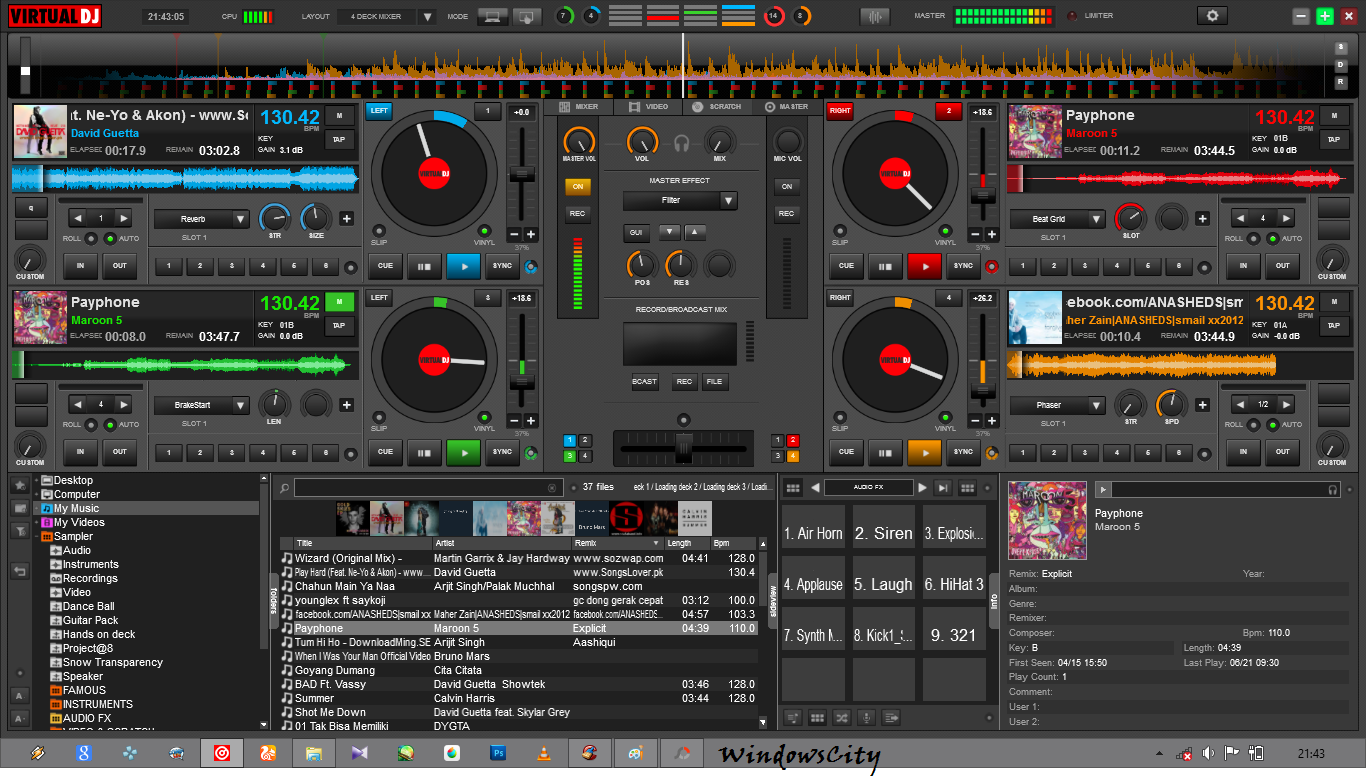Click the back arrow icon in browser sidebar
This screenshot has width=1368, height=784.
[x=20, y=570]
